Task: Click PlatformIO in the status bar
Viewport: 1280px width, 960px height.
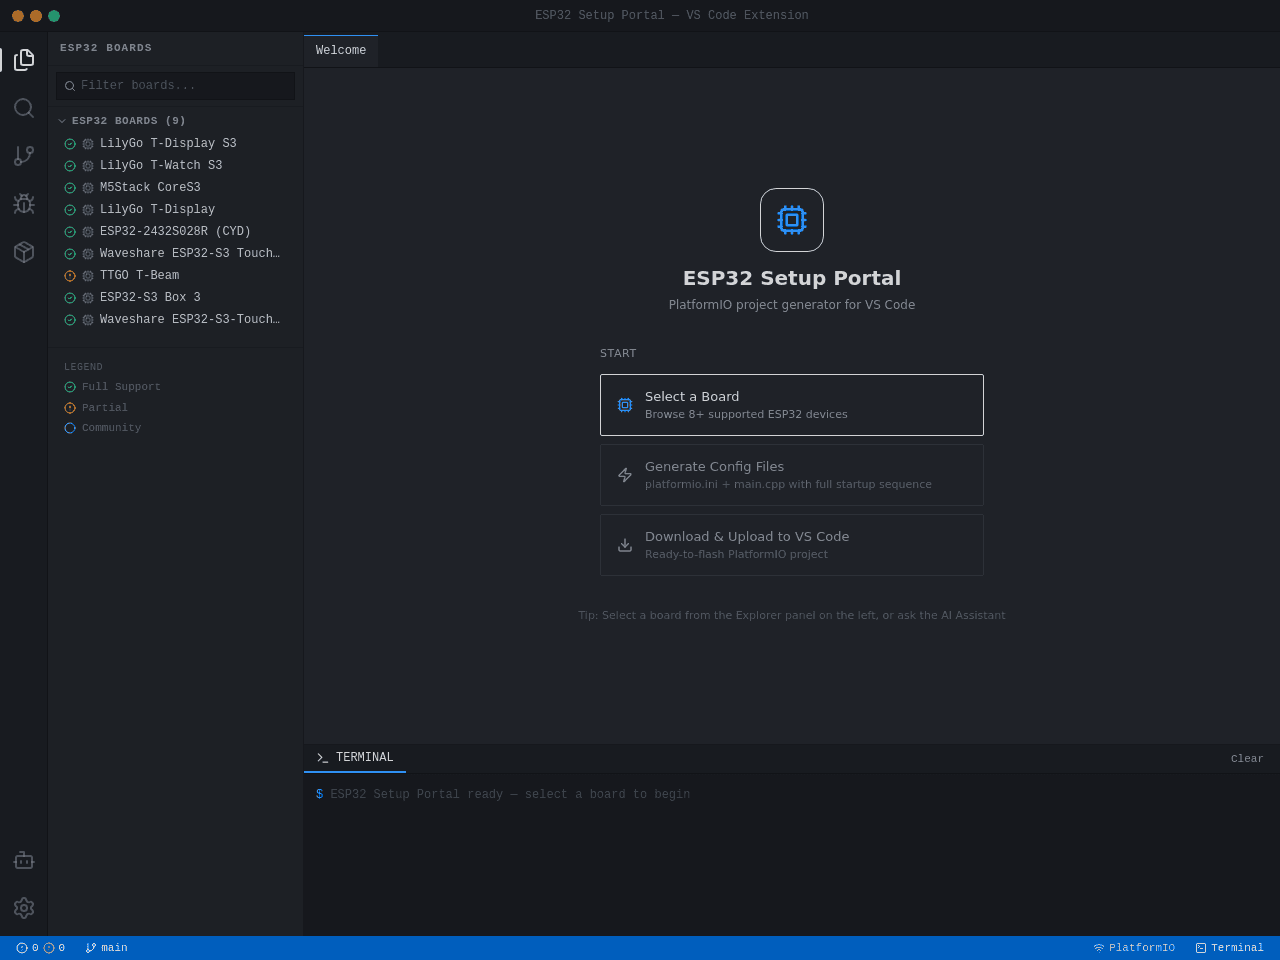Action: pos(1134,948)
